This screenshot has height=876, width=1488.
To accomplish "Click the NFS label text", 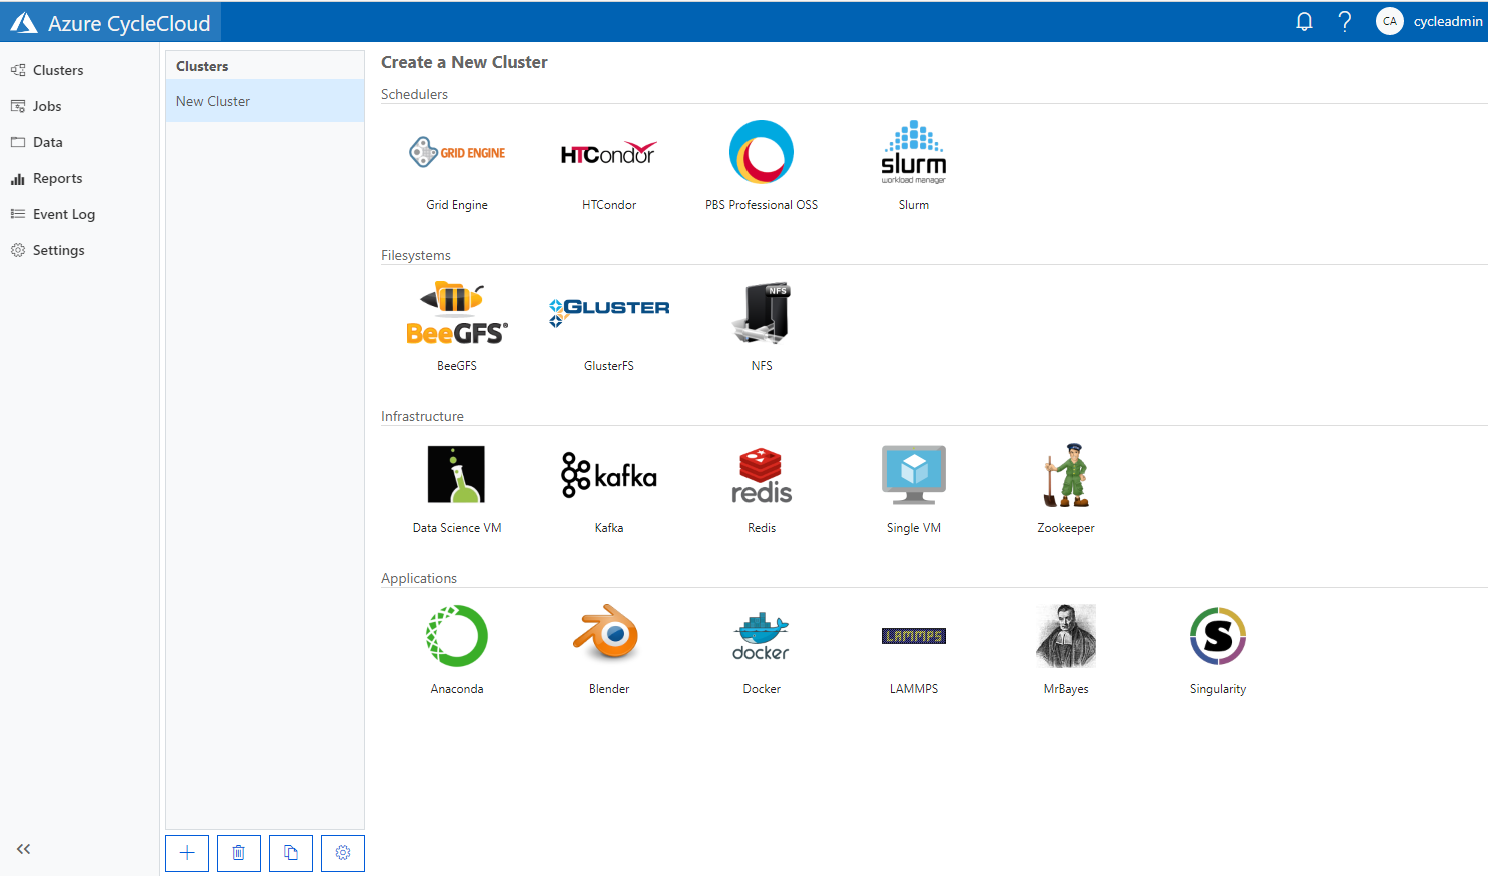I will [x=762, y=366].
